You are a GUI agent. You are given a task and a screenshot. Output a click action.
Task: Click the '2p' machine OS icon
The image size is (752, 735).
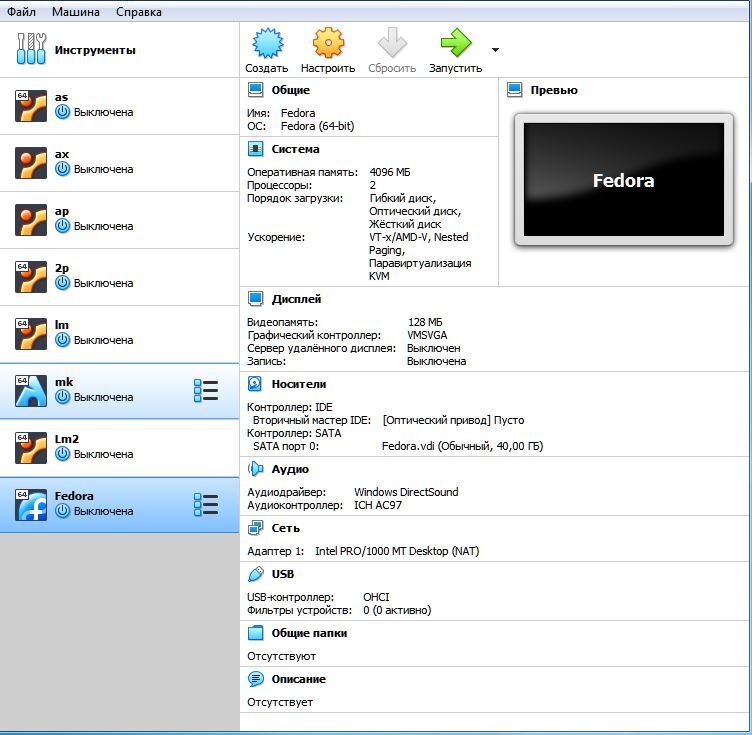click(x=31, y=277)
